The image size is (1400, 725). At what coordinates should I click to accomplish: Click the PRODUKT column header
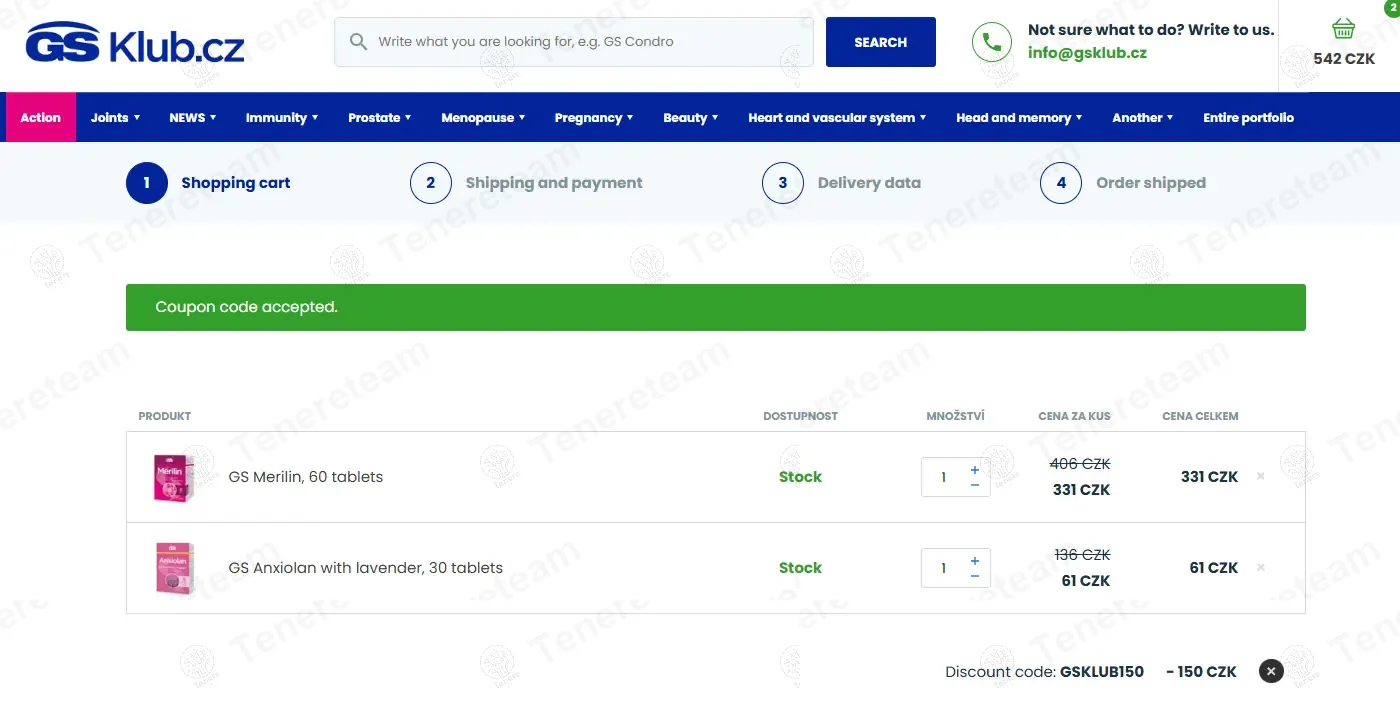165,416
